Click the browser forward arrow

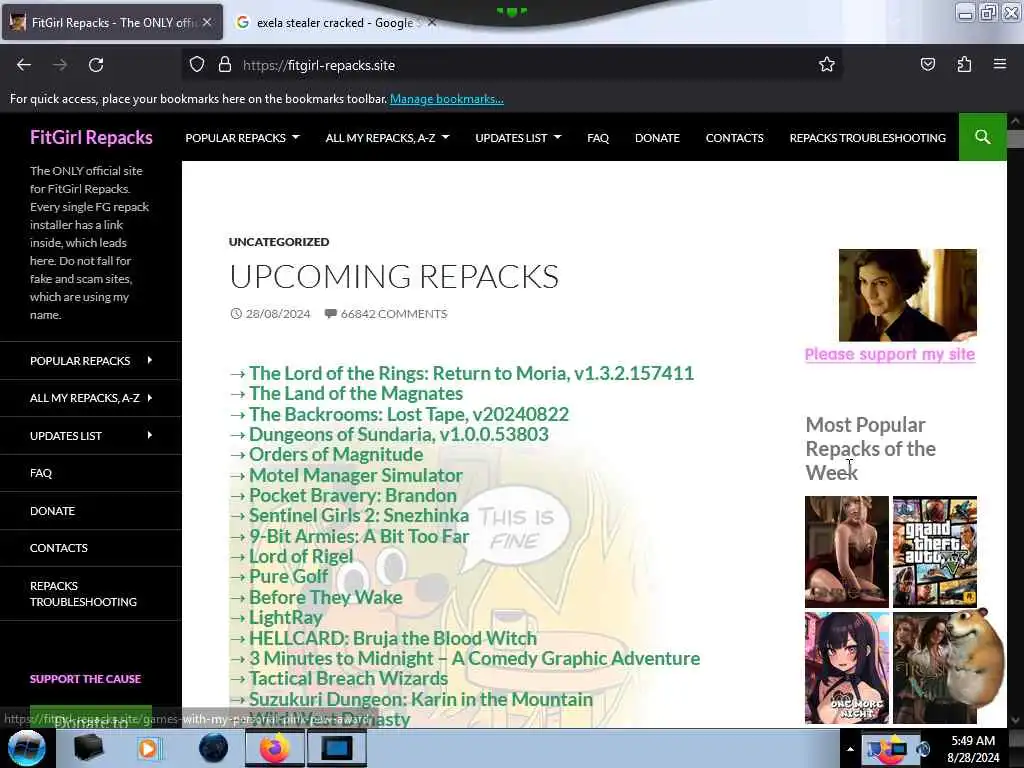tap(60, 65)
